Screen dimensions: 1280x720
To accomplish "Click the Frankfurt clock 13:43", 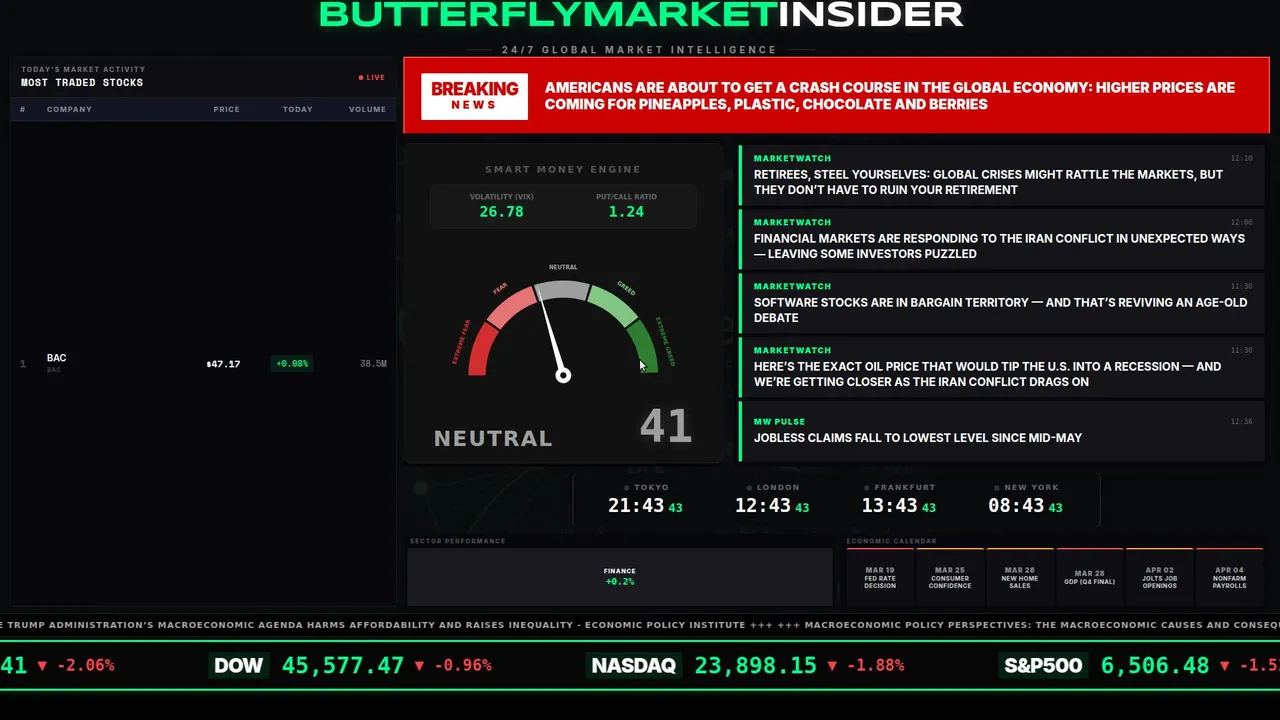I will (890, 506).
